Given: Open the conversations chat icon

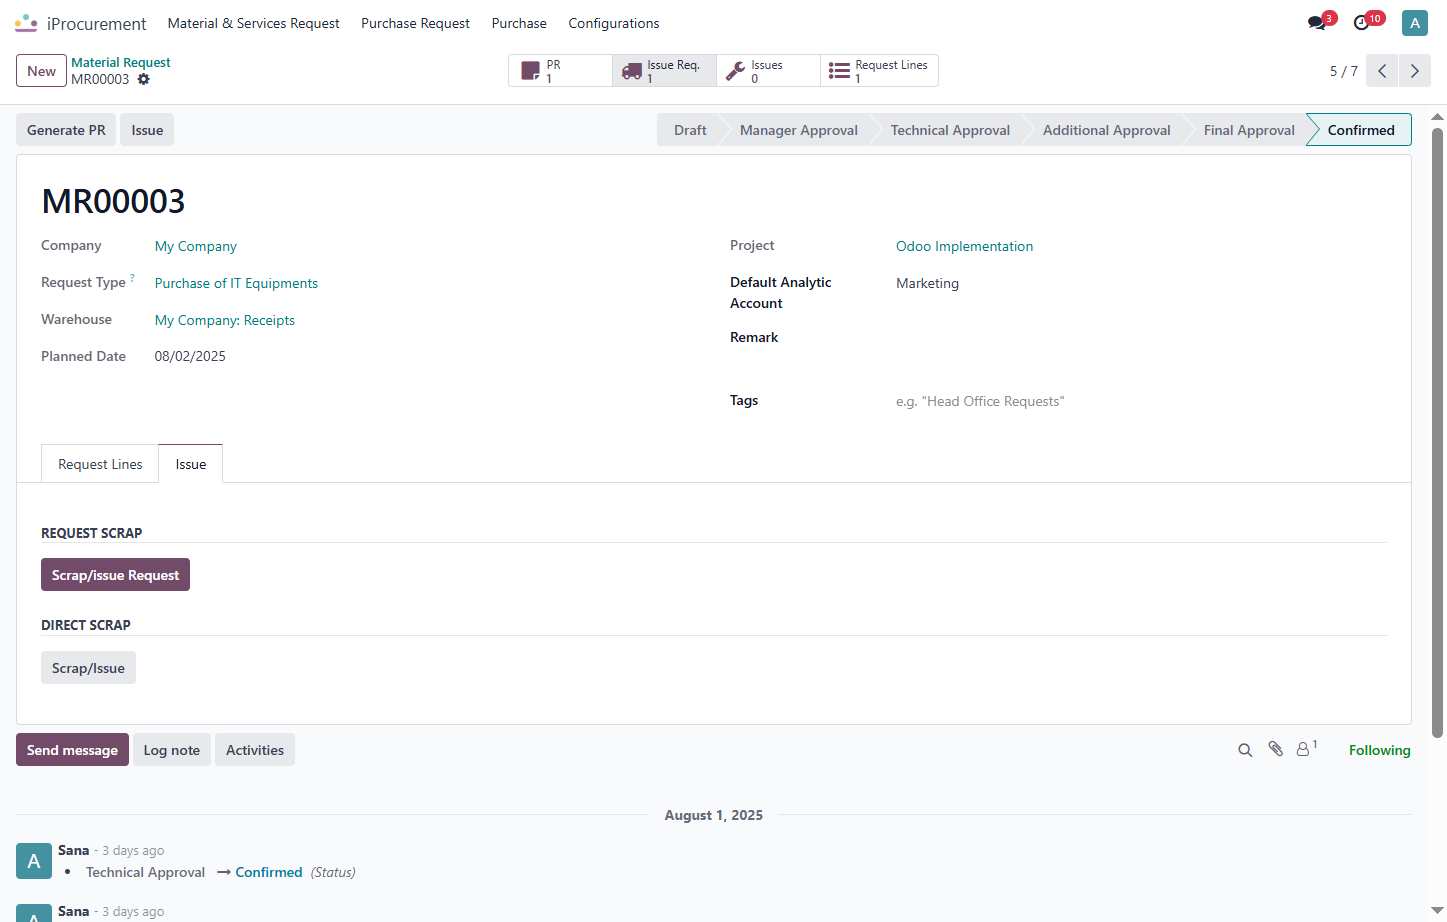Looking at the screenshot, I should [x=1317, y=23].
